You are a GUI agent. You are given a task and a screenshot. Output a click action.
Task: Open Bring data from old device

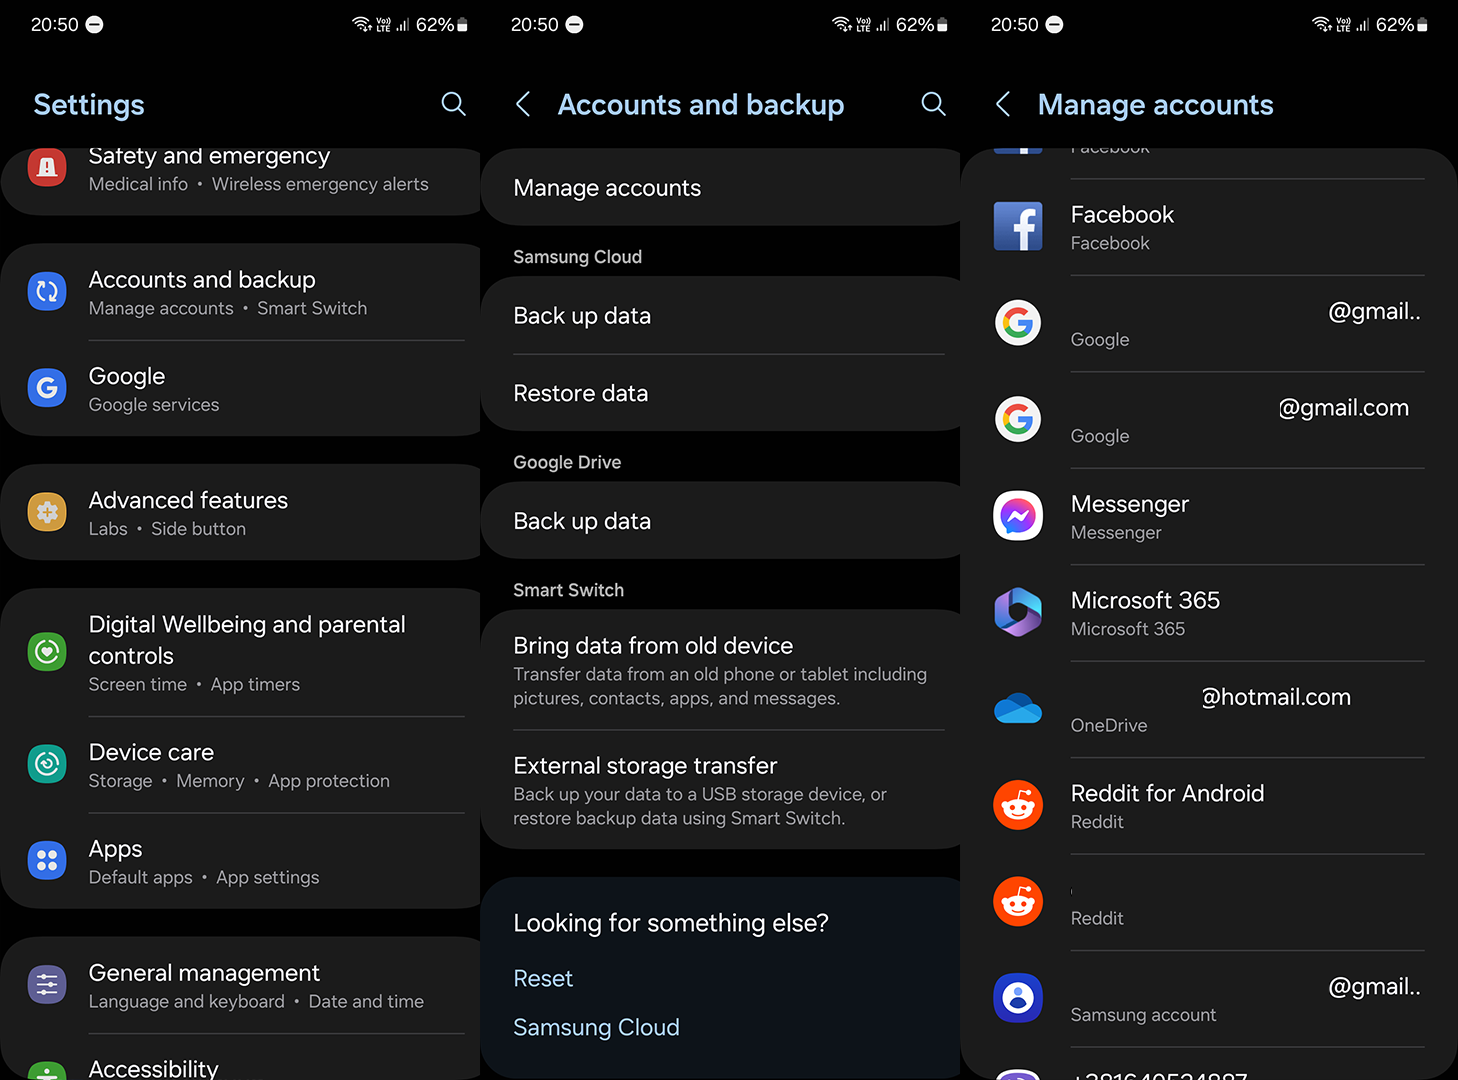720,670
